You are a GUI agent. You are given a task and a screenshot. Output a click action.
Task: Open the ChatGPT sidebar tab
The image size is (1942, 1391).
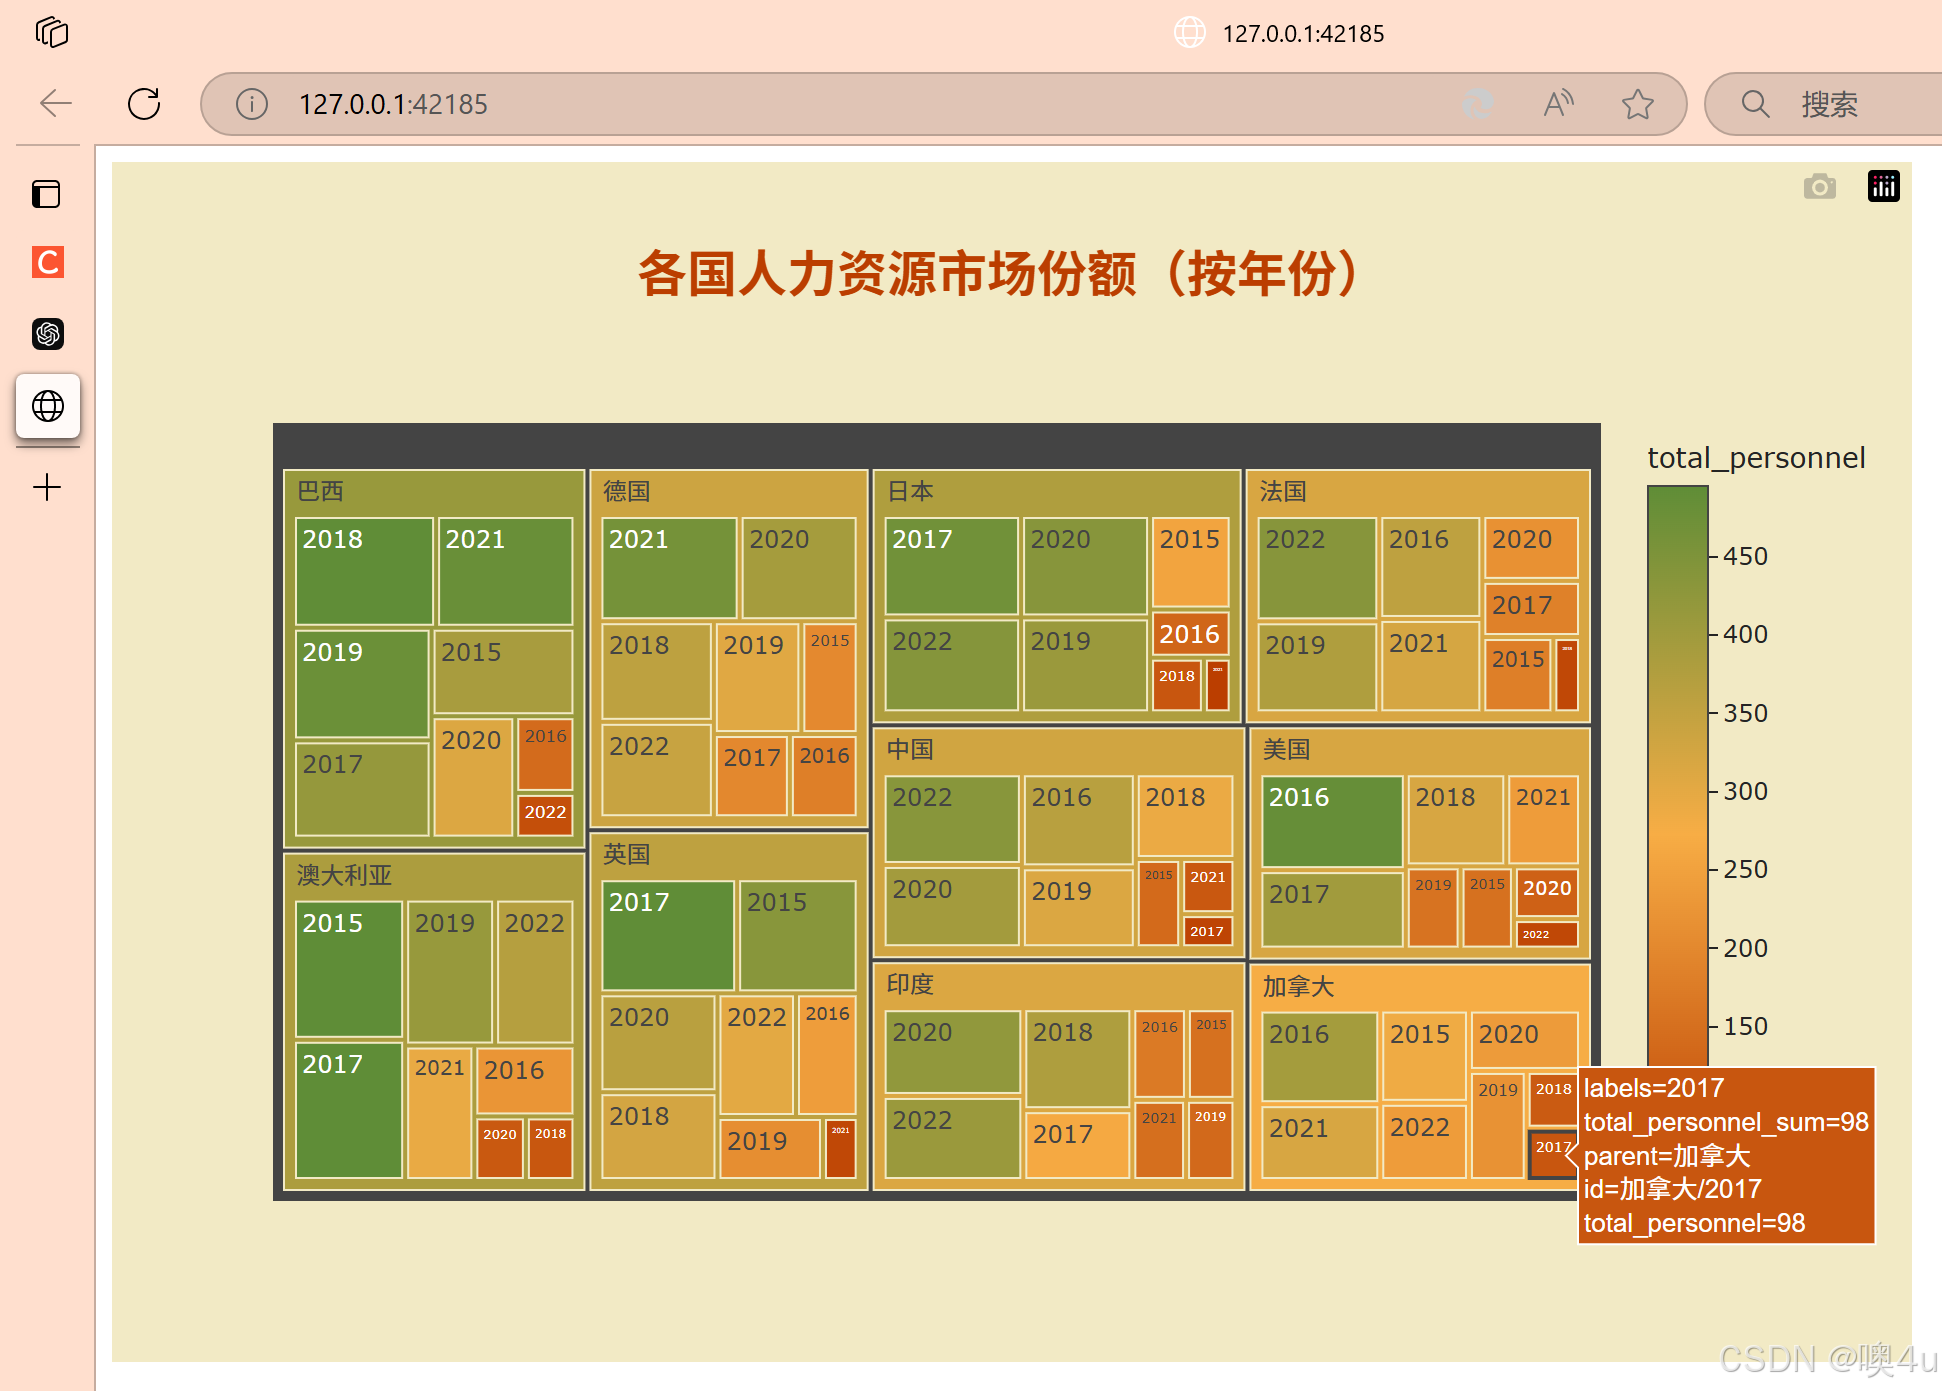pos(47,333)
